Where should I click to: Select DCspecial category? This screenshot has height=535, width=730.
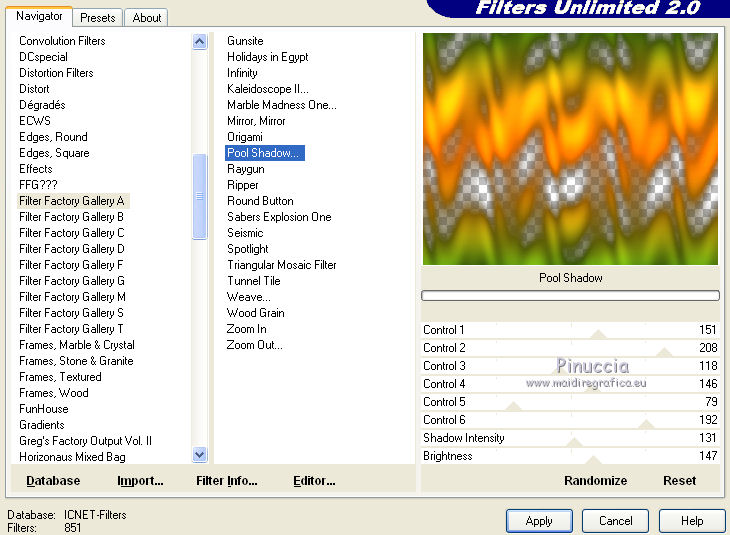click(43, 57)
